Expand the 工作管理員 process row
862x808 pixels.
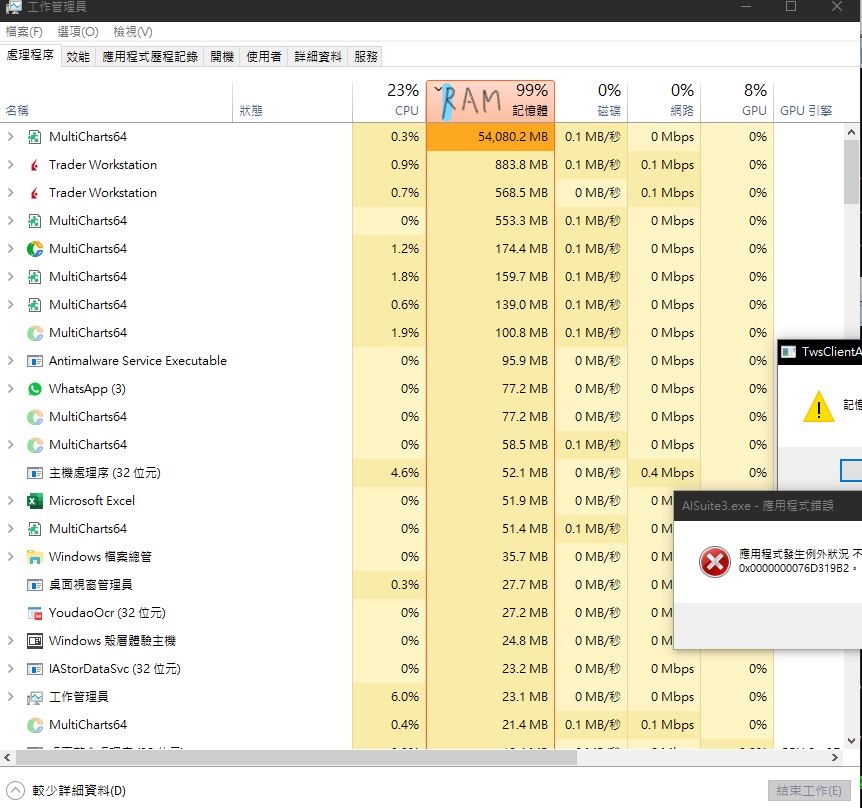10,697
